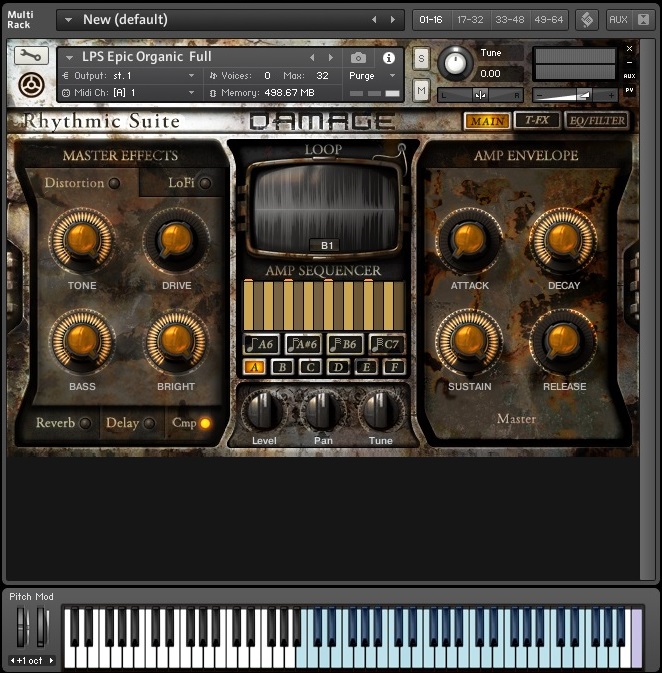Go to previous multi preset arrow
Viewport: 662px width, 673px height.
coord(374,20)
